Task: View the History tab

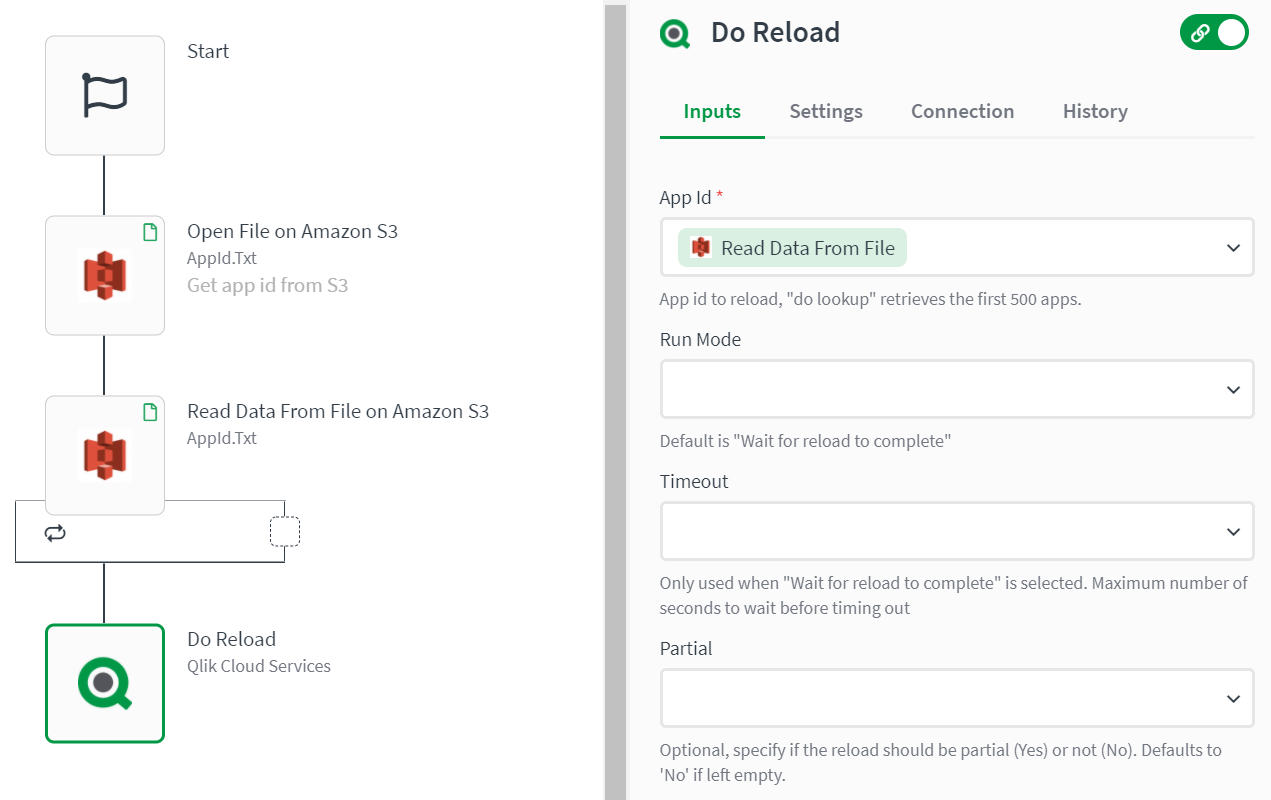Action: coord(1095,111)
